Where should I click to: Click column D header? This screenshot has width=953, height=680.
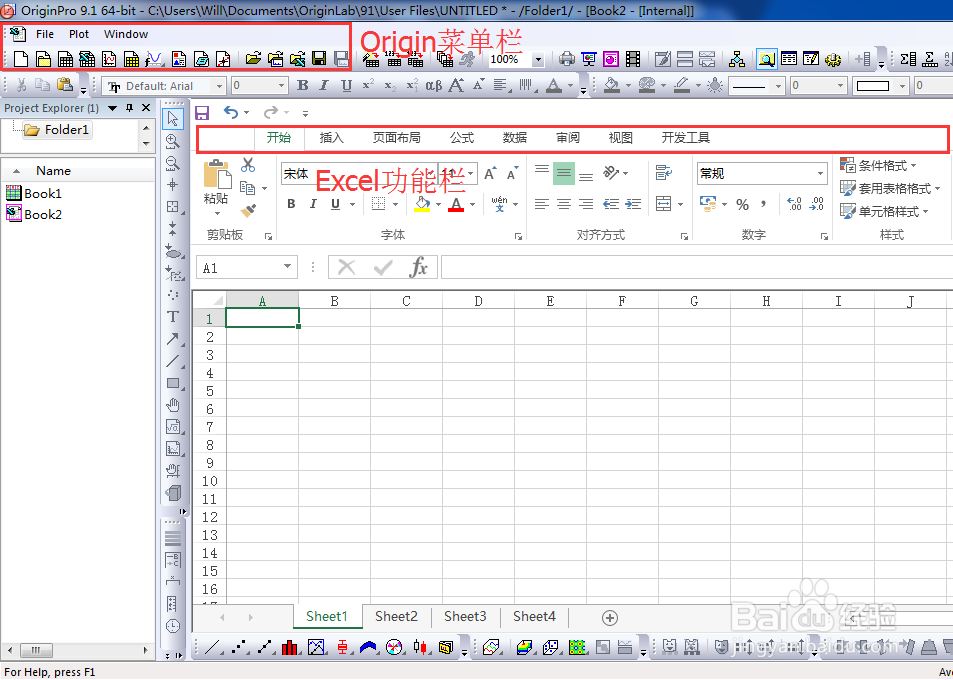478,301
